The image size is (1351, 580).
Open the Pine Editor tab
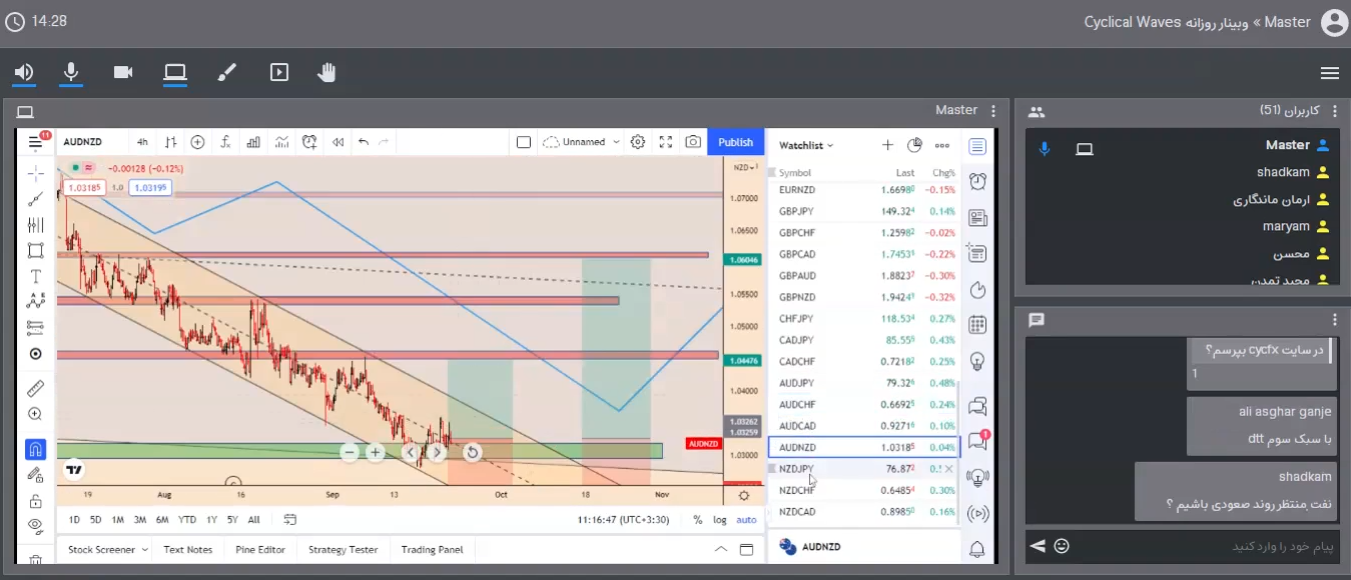tap(260, 549)
